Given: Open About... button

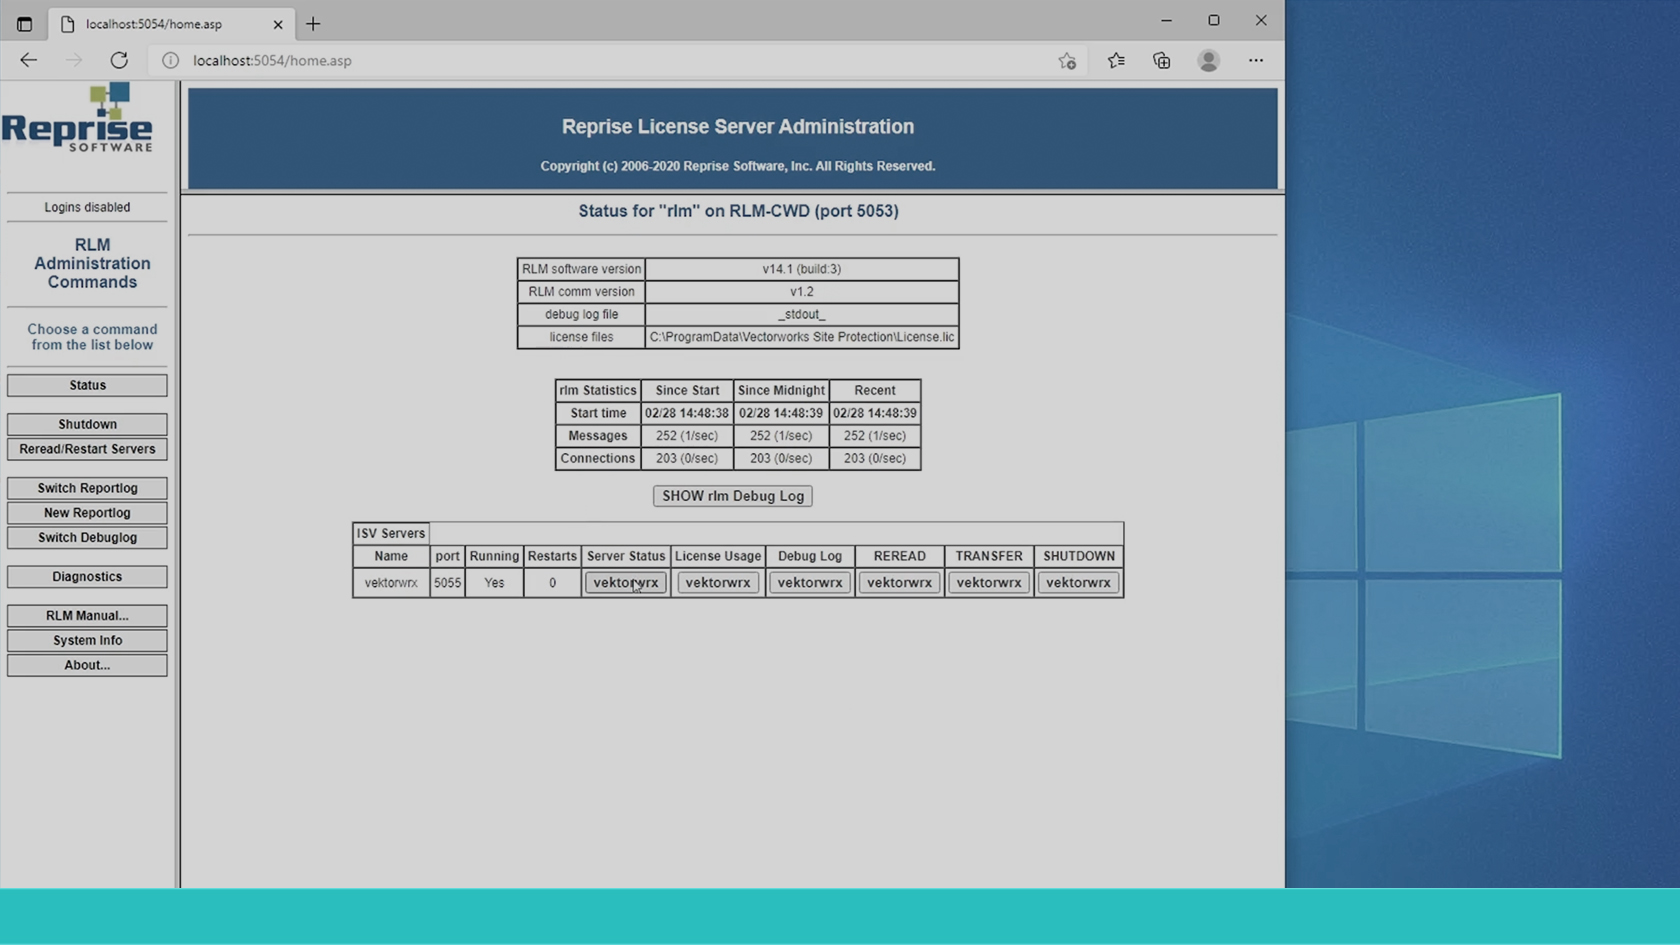Looking at the screenshot, I should (x=87, y=665).
